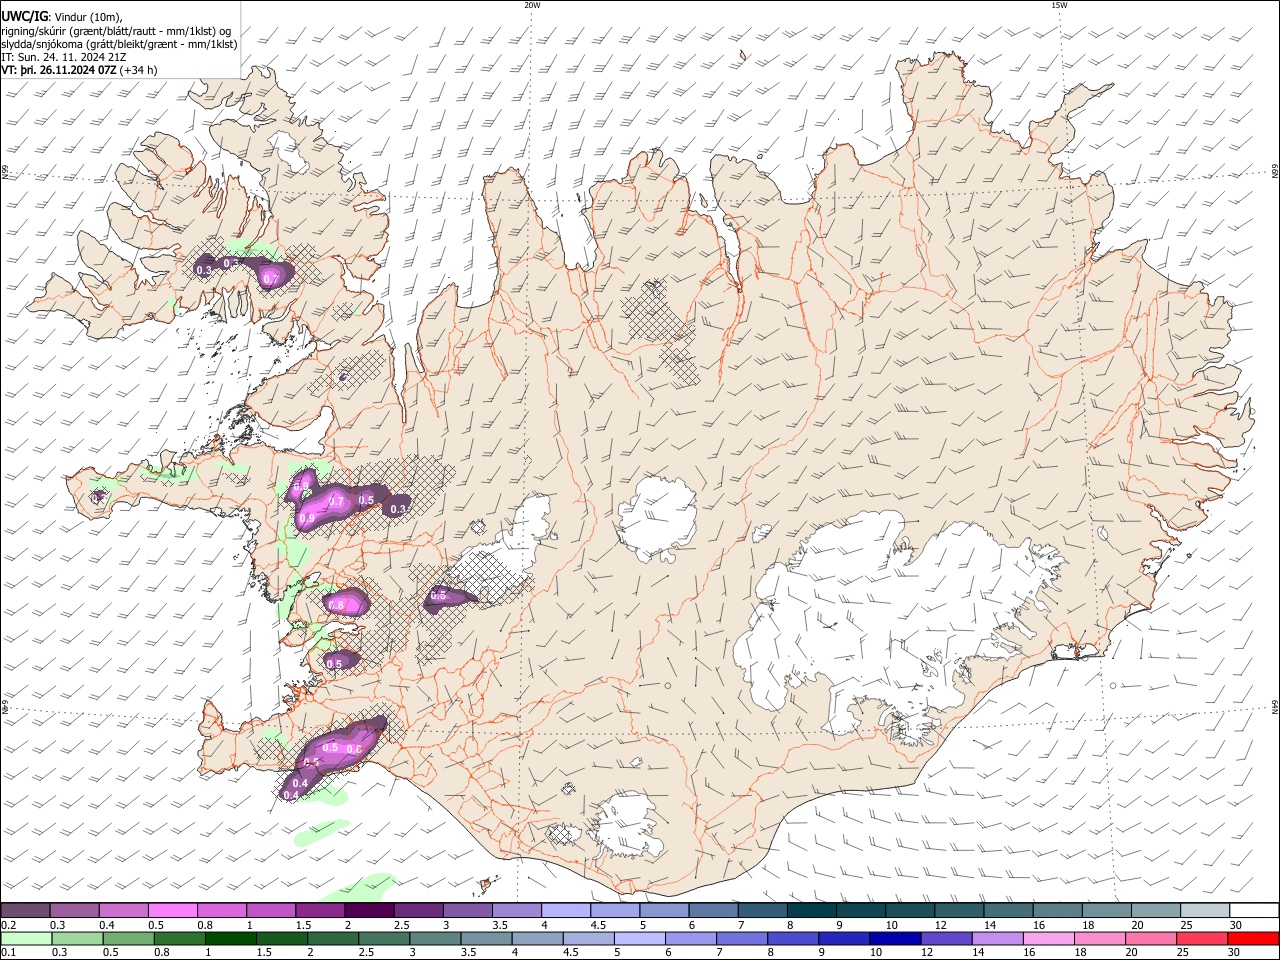Viewport: 1280px width, 960px height.
Task: Pick the bright pink-magenta swatch starting at 0.5
Action: coord(172,910)
